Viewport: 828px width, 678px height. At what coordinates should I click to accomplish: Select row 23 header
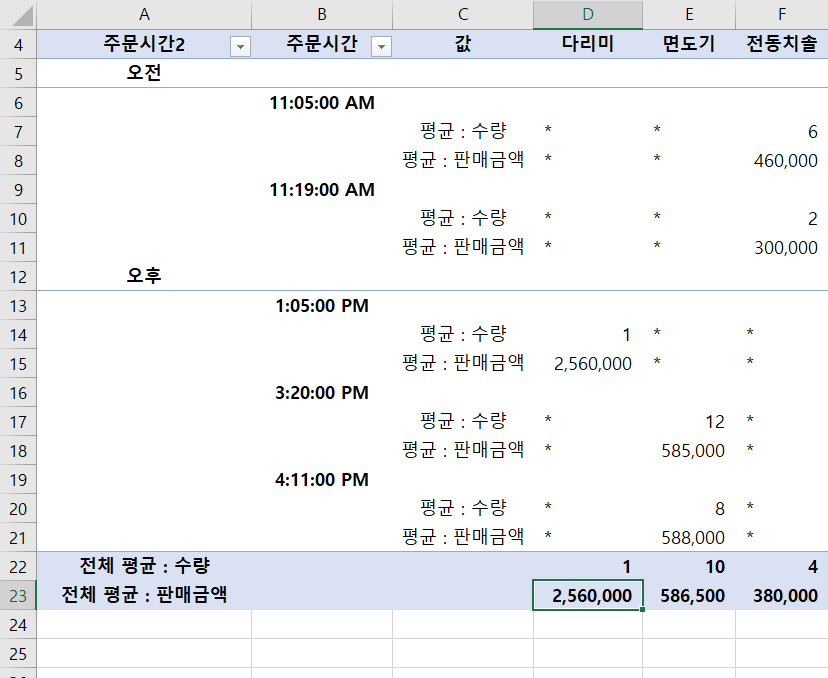[18, 595]
